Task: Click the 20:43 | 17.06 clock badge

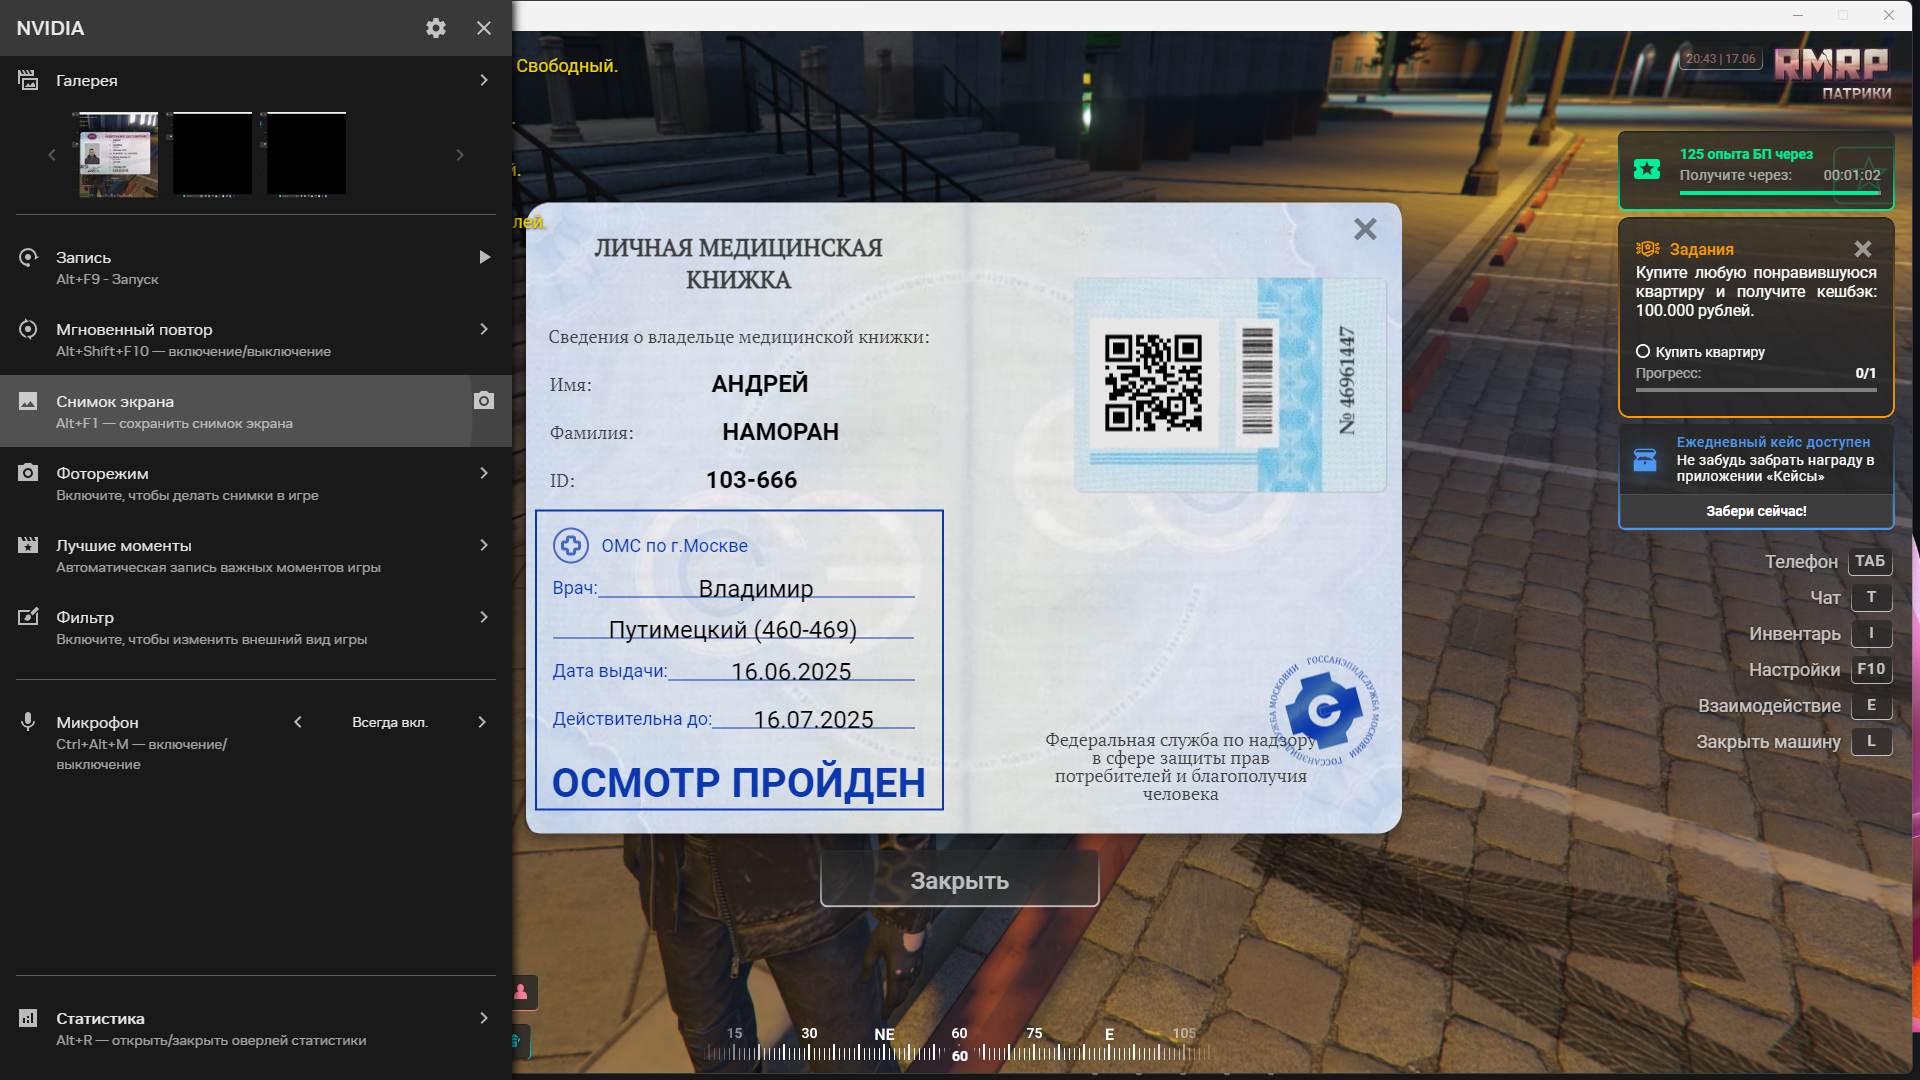Action: (x=1720, y=59)
